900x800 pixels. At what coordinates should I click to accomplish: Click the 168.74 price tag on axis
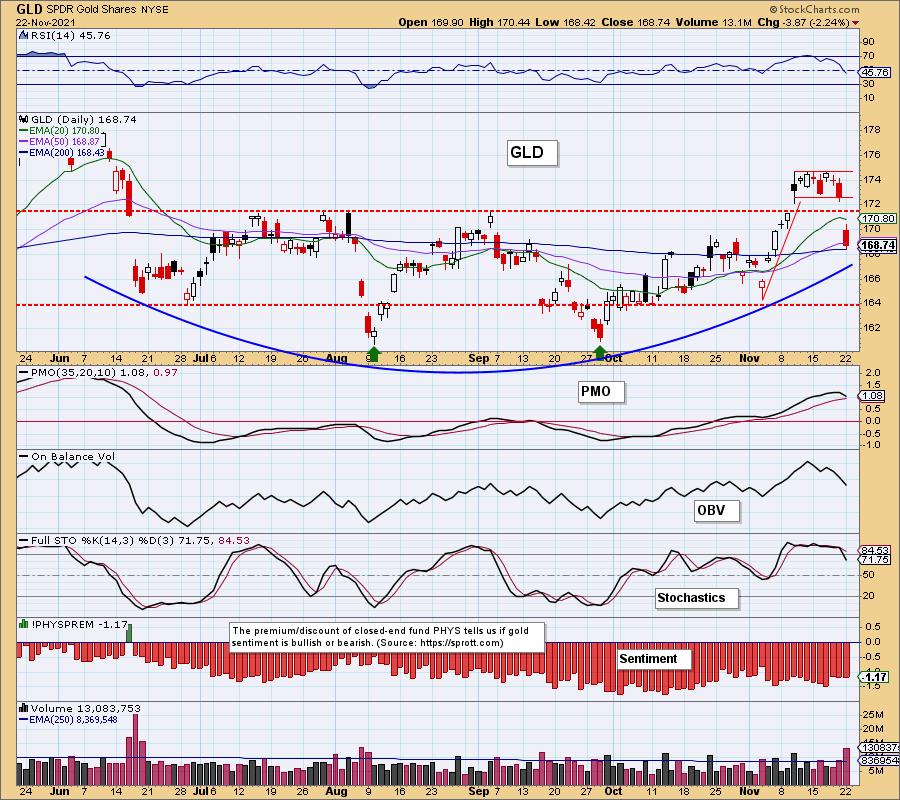(x=878, y=246)
